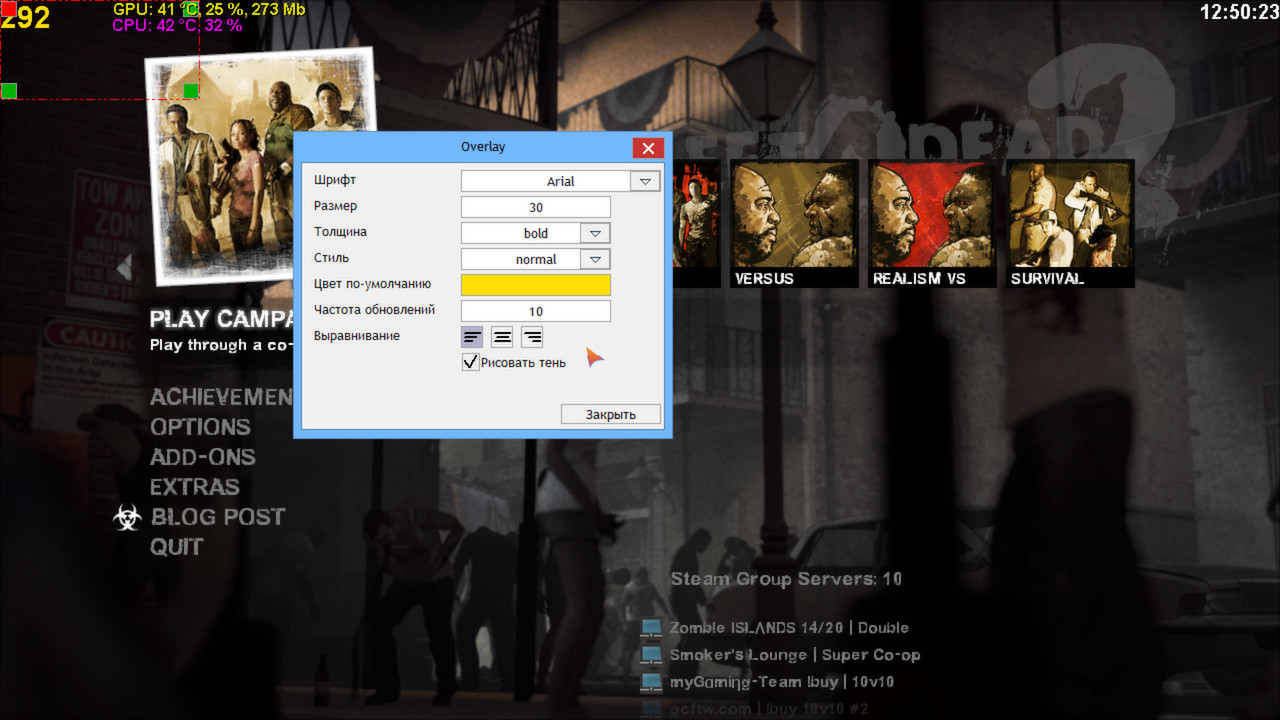This screenshot has width=1280, height=720.
Task: Click Частота обновлений field showing 10
Action: pos(536,311)
